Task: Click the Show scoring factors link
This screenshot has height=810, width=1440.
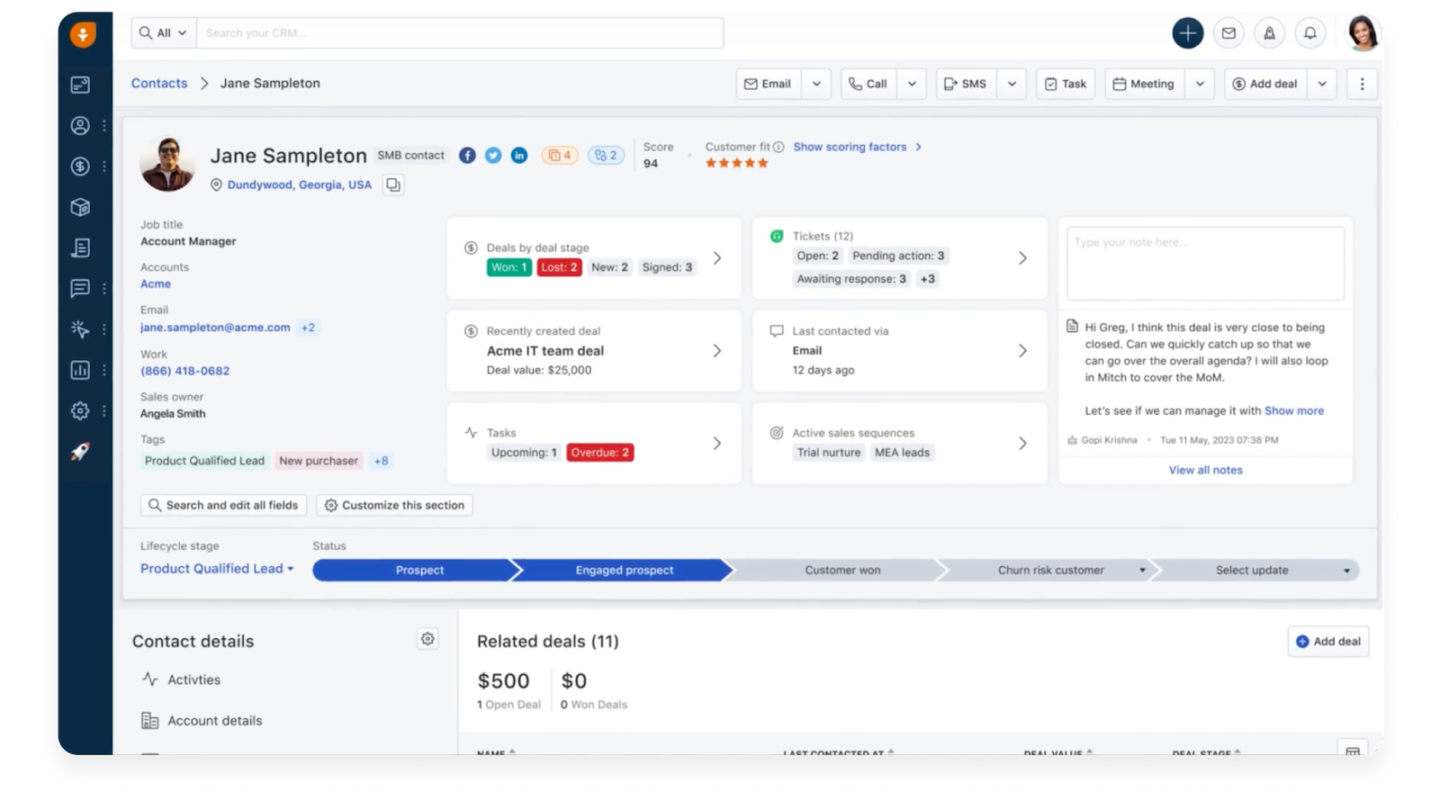Action: pyautogui.click(x=850, y=146)
